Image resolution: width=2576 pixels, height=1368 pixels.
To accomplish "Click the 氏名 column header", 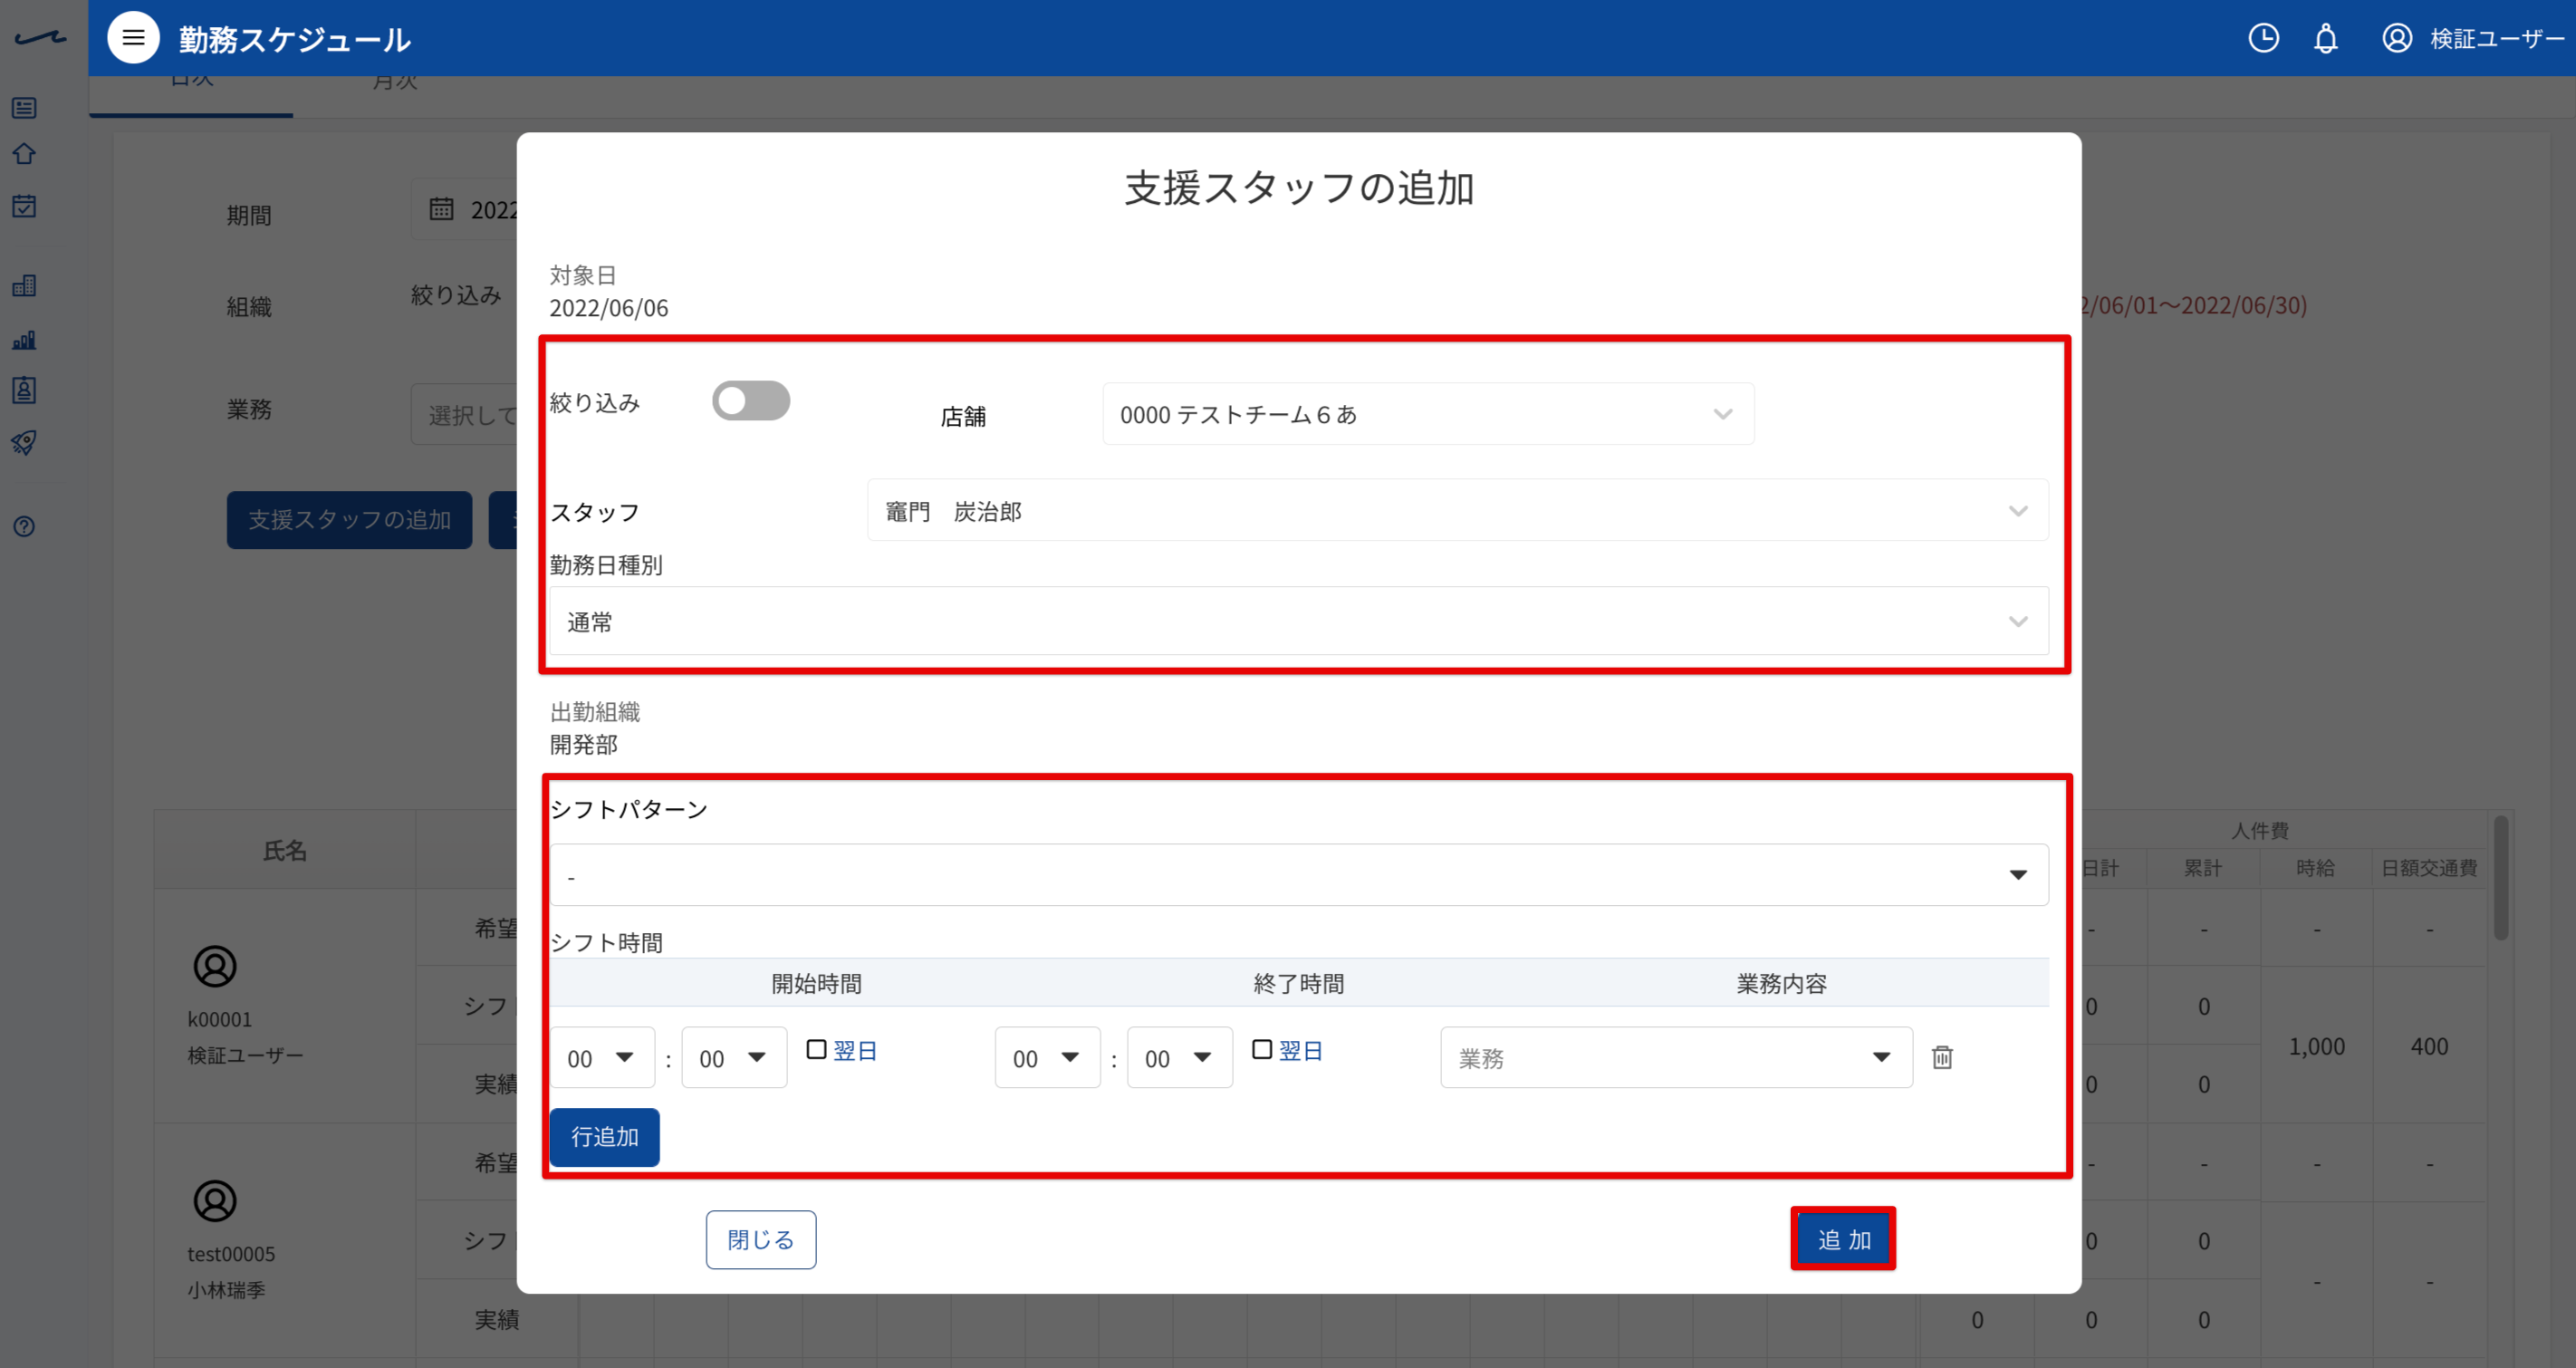I will [x=285, y=850].
